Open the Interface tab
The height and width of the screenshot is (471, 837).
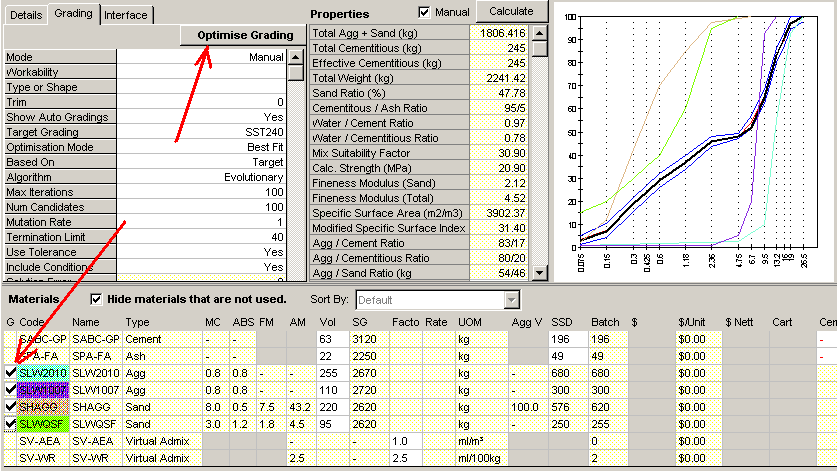tap(126, 15)
